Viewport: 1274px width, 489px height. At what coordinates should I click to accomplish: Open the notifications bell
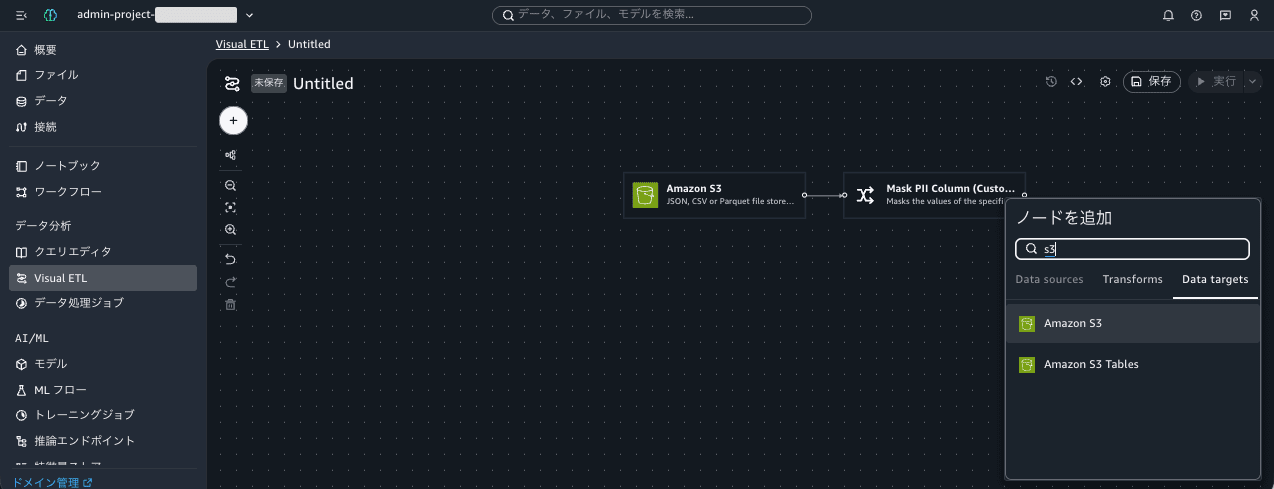point(1168,15)
